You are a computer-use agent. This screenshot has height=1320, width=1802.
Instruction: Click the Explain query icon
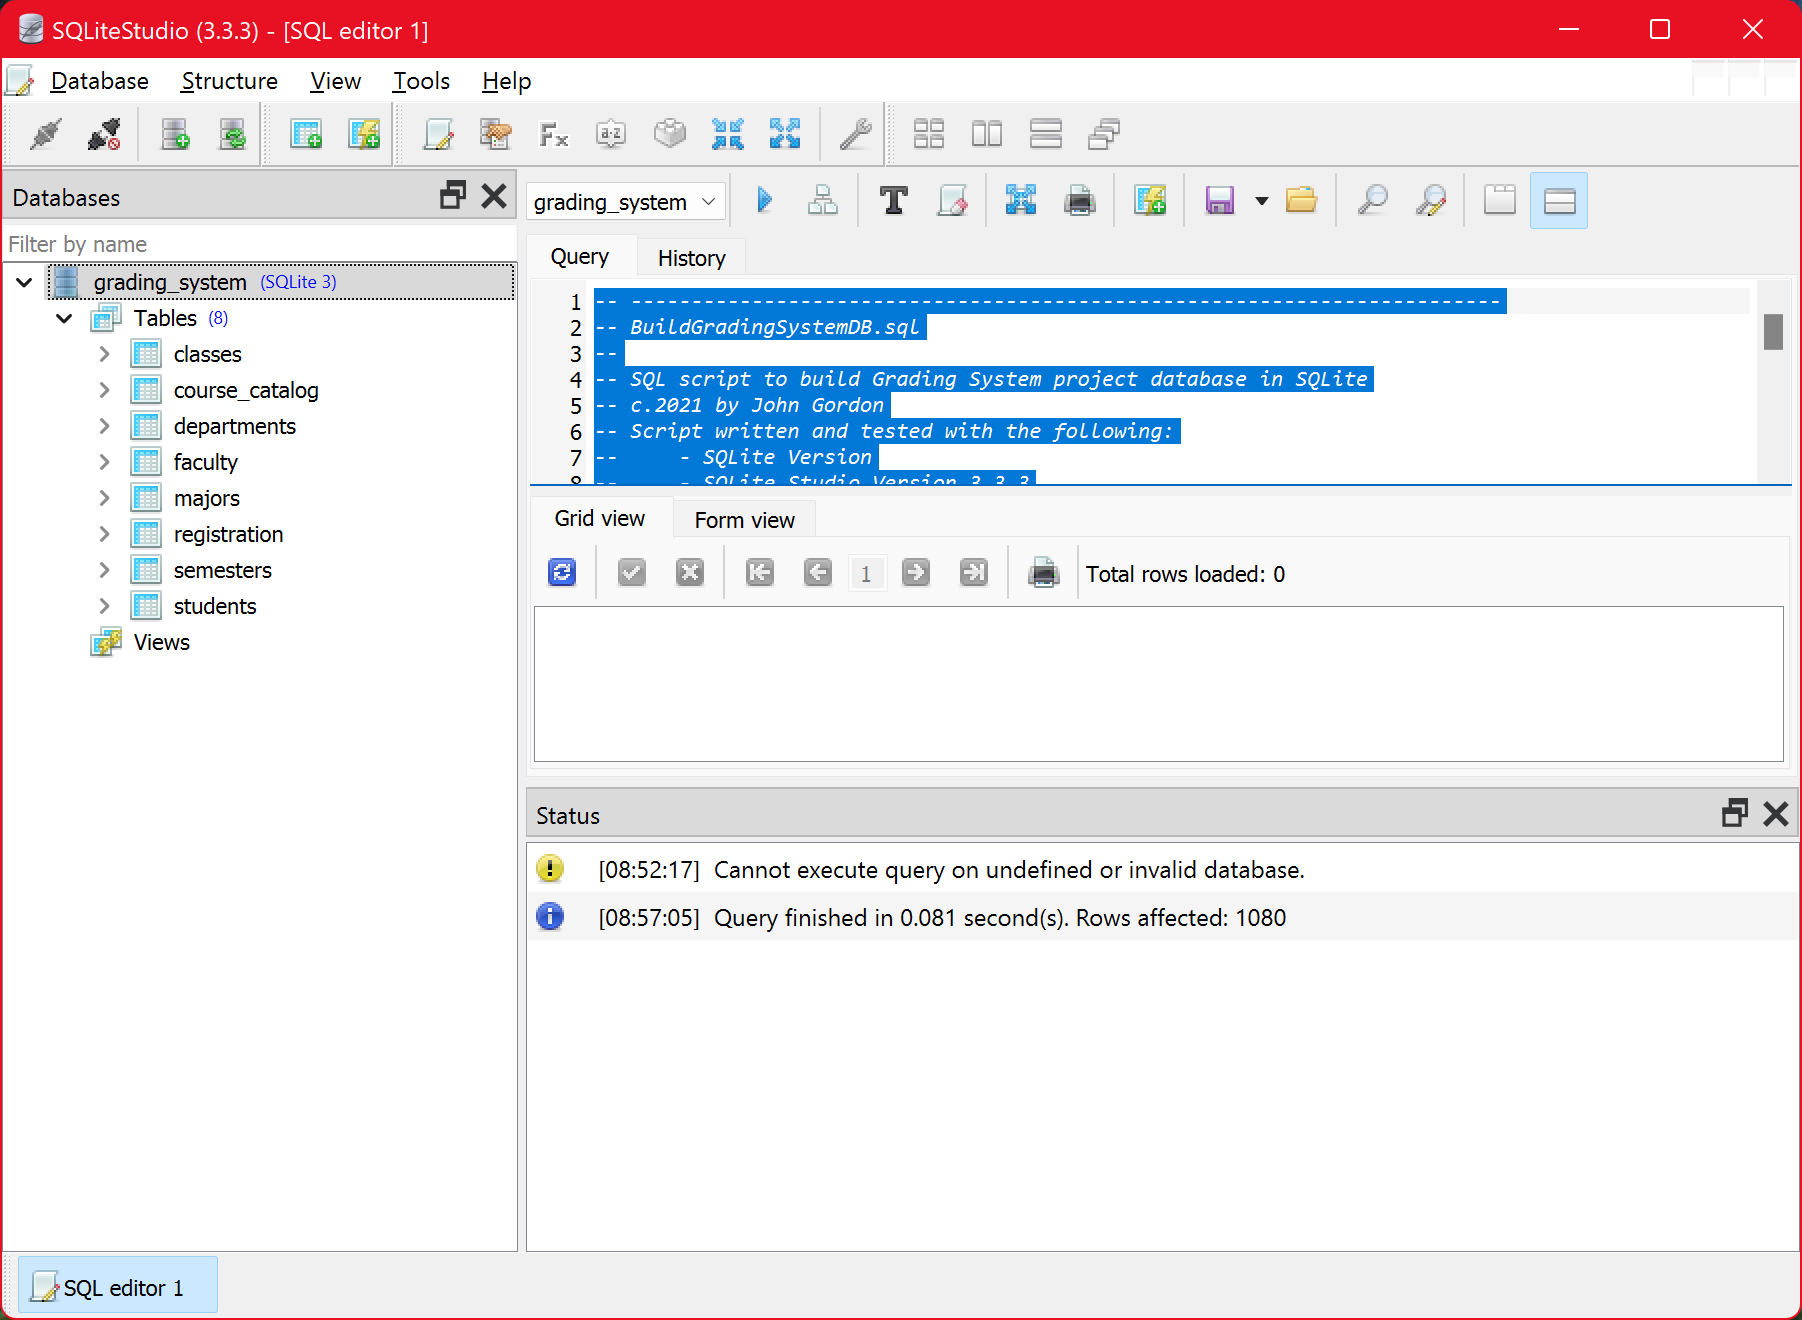click(x=823, y=201)
